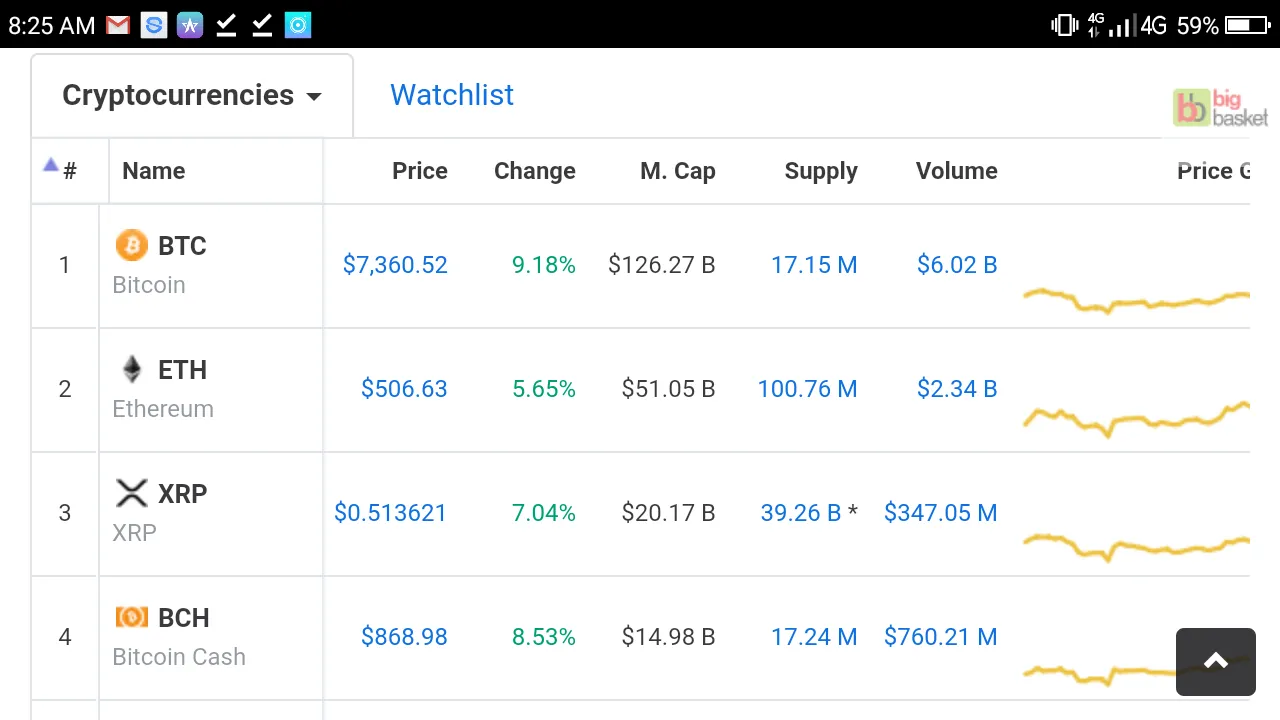Click the Bitcoin Cash orange icon

pyautogui.click(x=131, y=617)
